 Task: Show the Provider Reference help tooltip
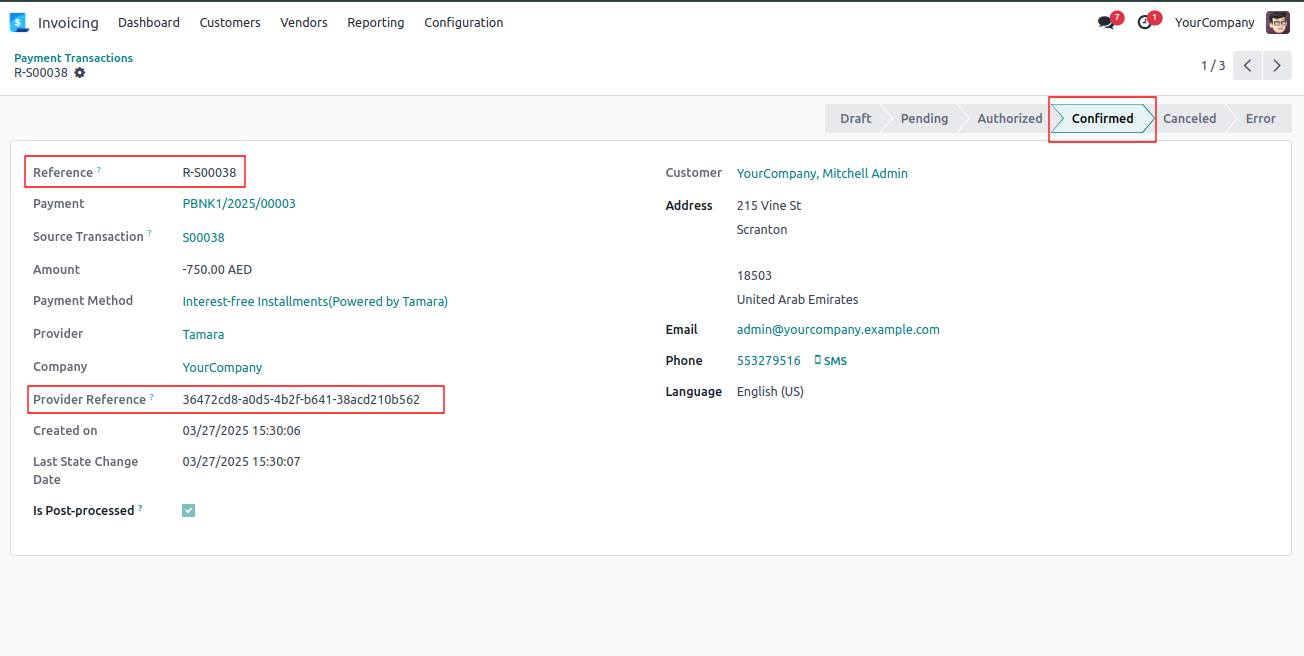click(152, 397)
